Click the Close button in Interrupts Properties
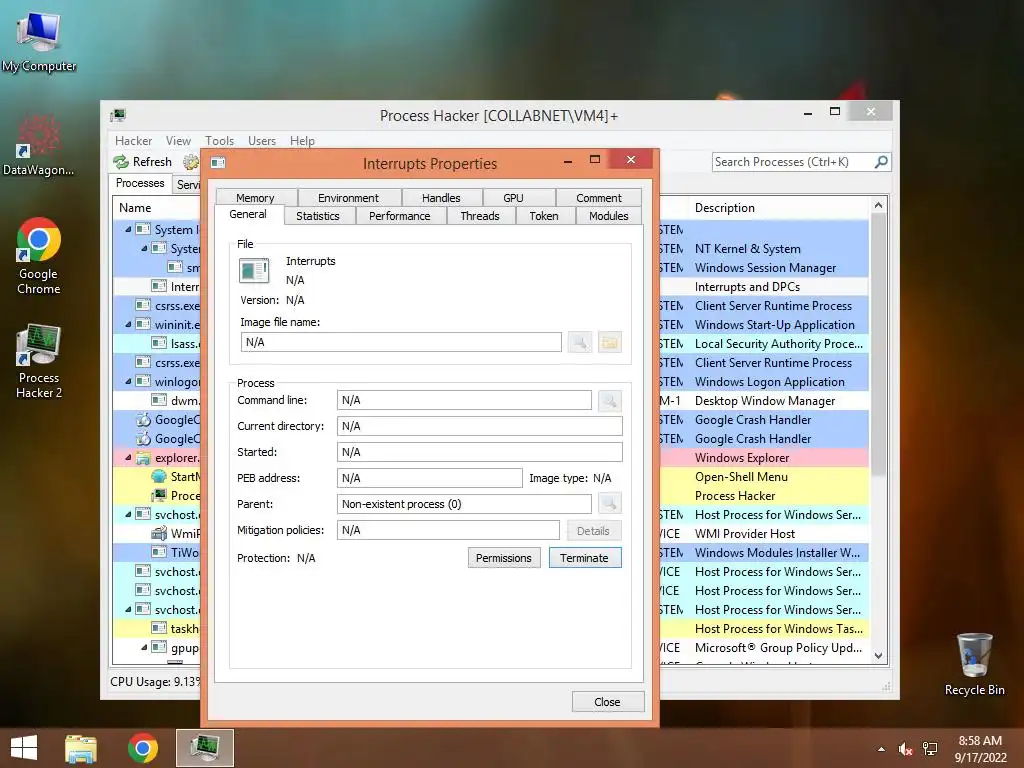 pyautogui.click(x=607, y=701)
